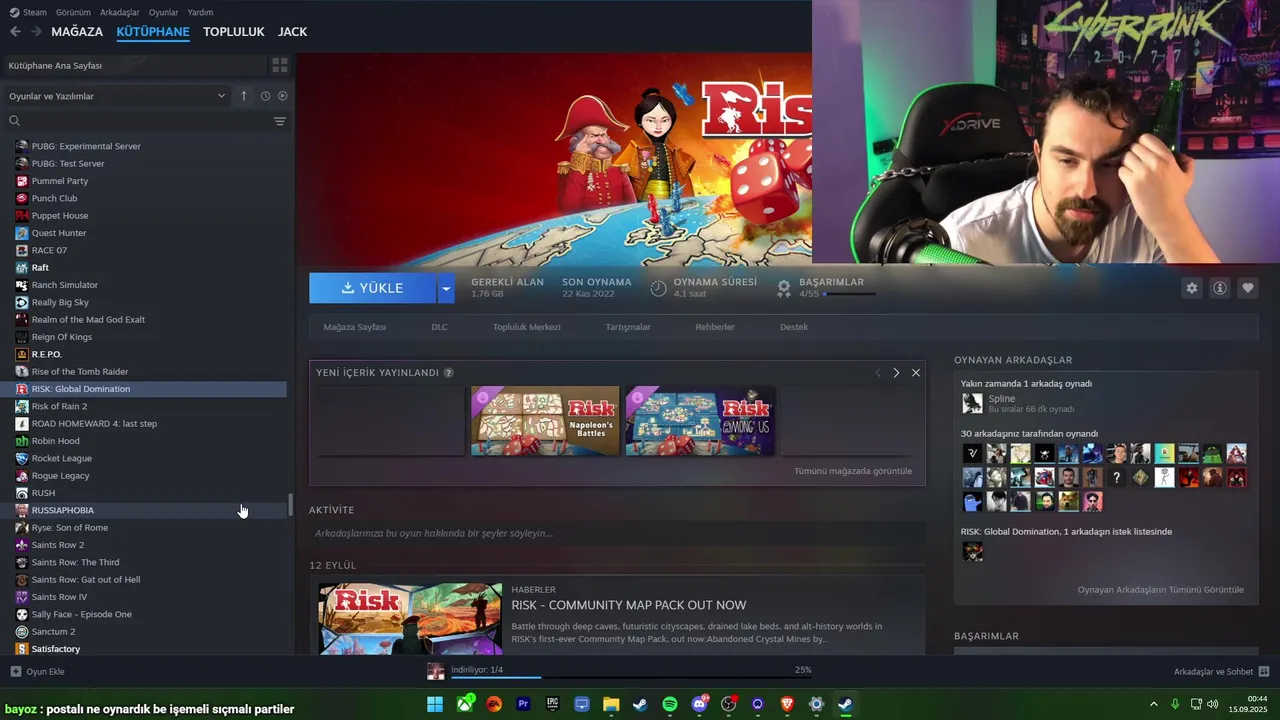Click the recent activity clock icon
Image resolution: width=1280 pixels, height=720 pixels.
click(x=265, y=96)
